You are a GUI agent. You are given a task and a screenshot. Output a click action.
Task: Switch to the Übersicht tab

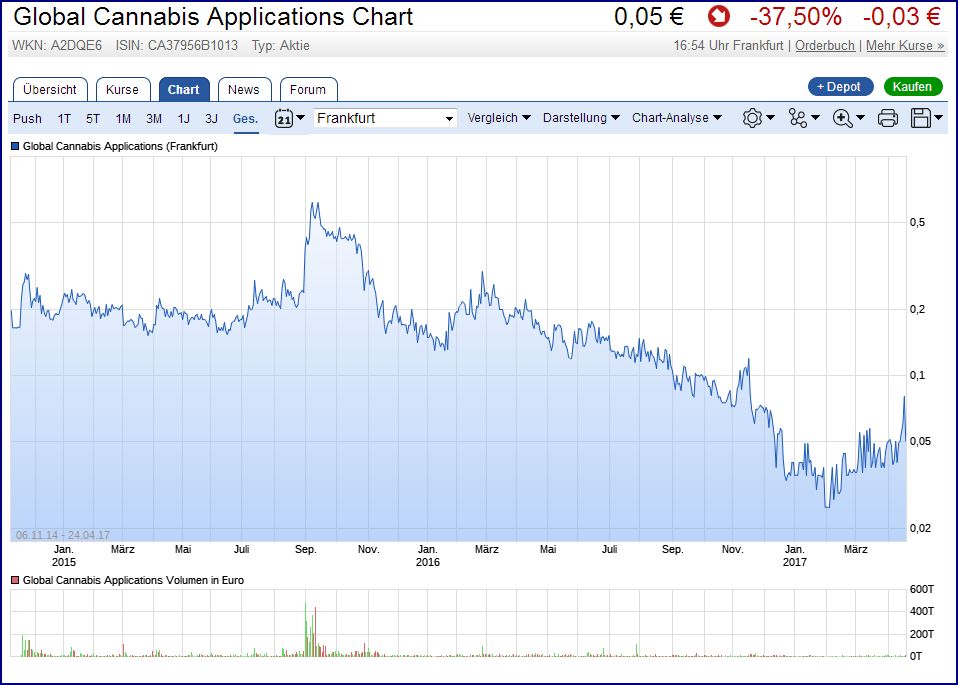click(51, 89)
